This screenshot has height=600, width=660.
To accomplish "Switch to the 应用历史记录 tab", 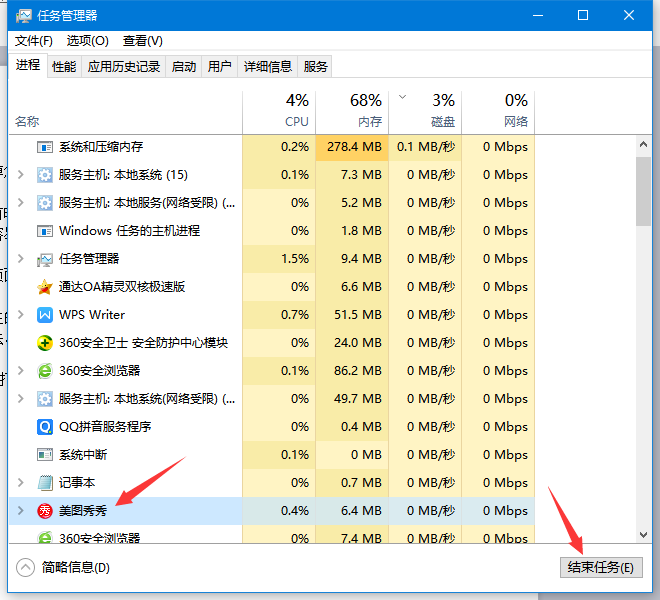I will coord(124,67).
